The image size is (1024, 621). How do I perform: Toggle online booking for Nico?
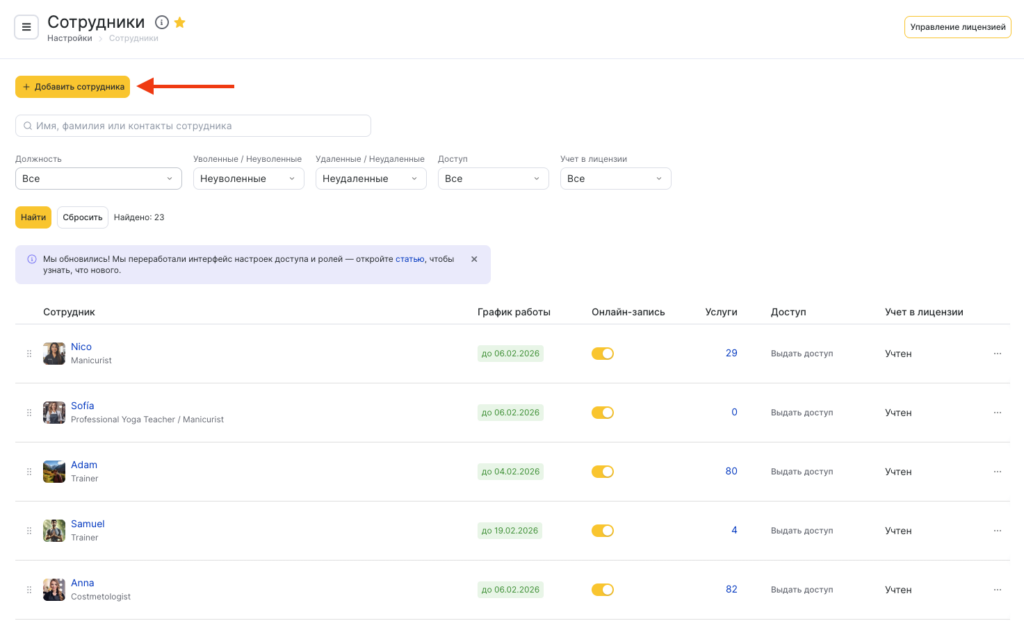click(x=602, y=353)
